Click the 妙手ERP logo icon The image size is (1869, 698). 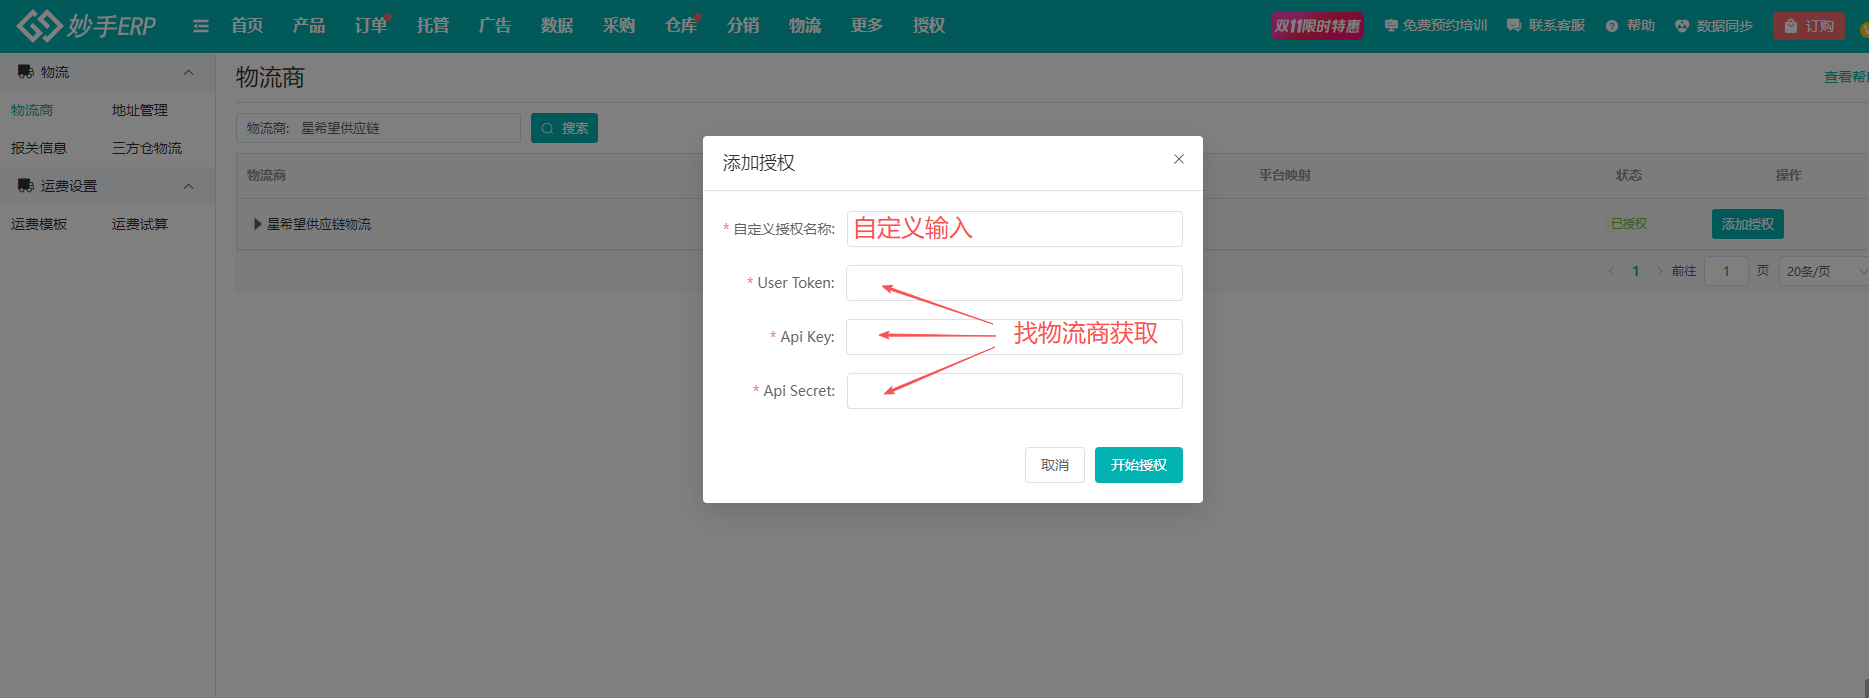[x=39, y=26]
